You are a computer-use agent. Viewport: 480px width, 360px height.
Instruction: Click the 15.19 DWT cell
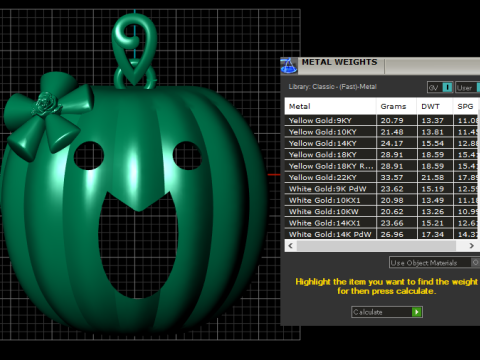click(x=435, y=189)
